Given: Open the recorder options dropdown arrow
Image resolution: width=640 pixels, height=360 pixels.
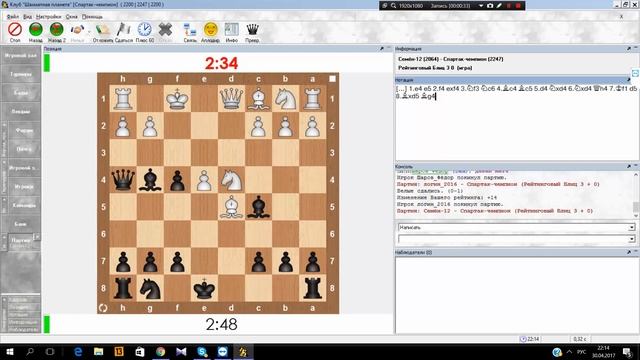Looking at the screenshot, I should (481, 6).
